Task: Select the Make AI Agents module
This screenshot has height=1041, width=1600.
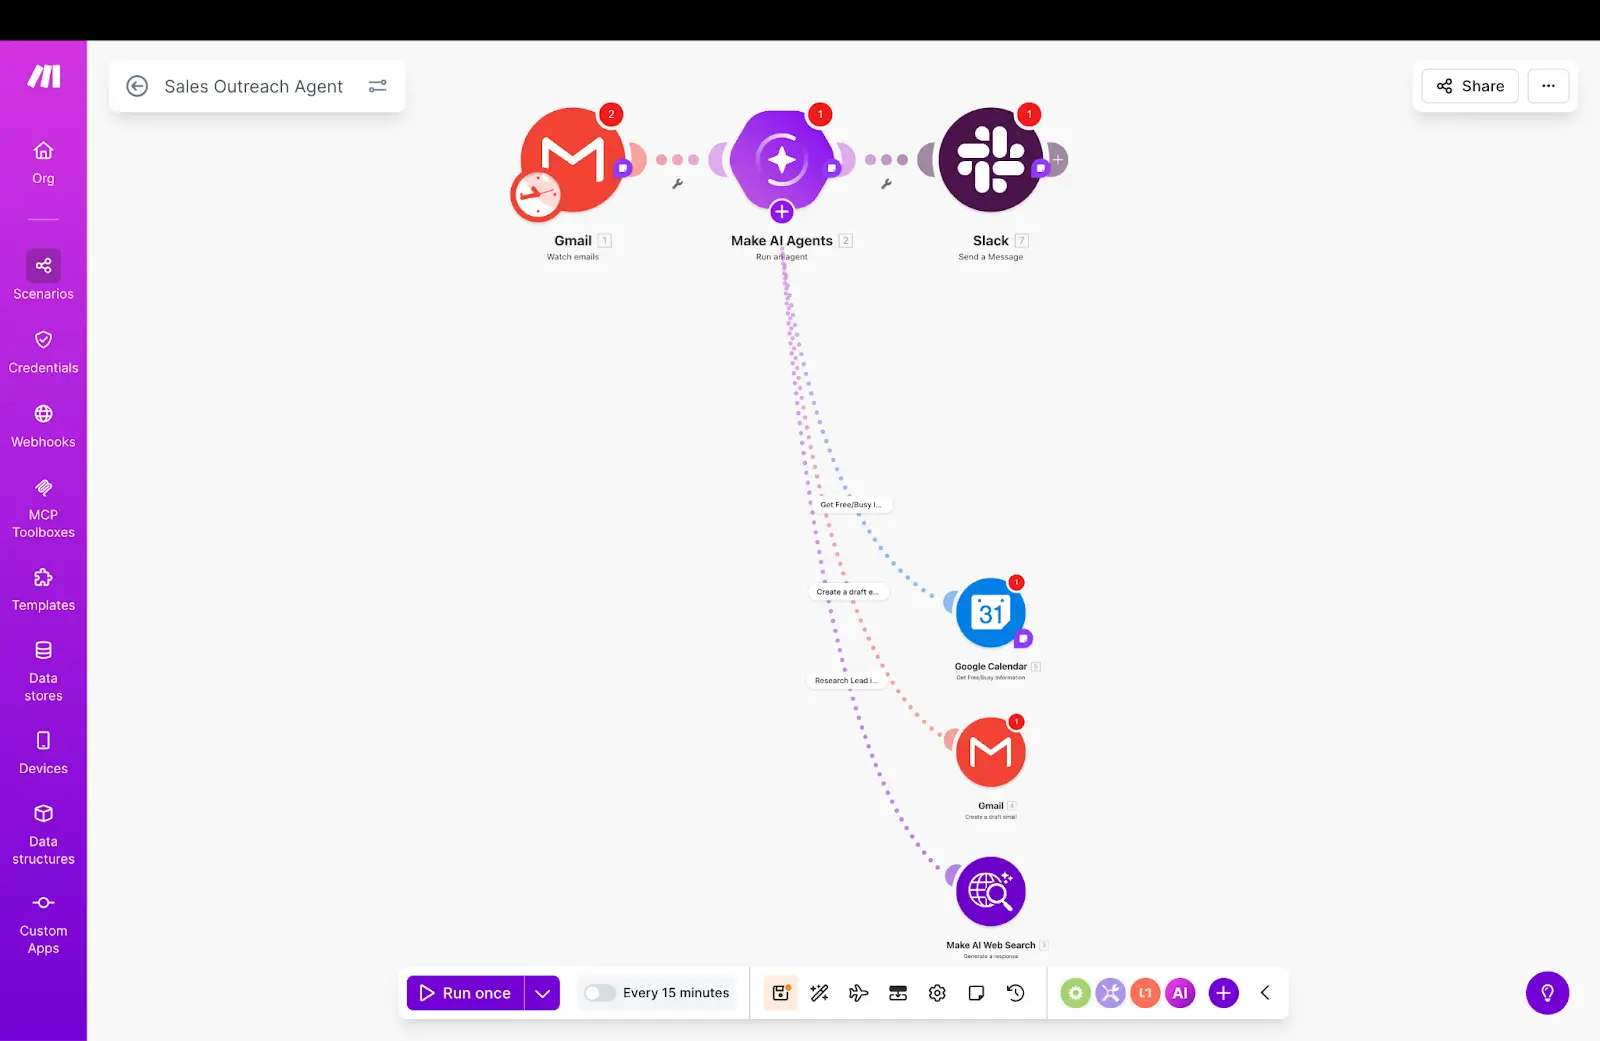Action: click(x=782, y=160)
